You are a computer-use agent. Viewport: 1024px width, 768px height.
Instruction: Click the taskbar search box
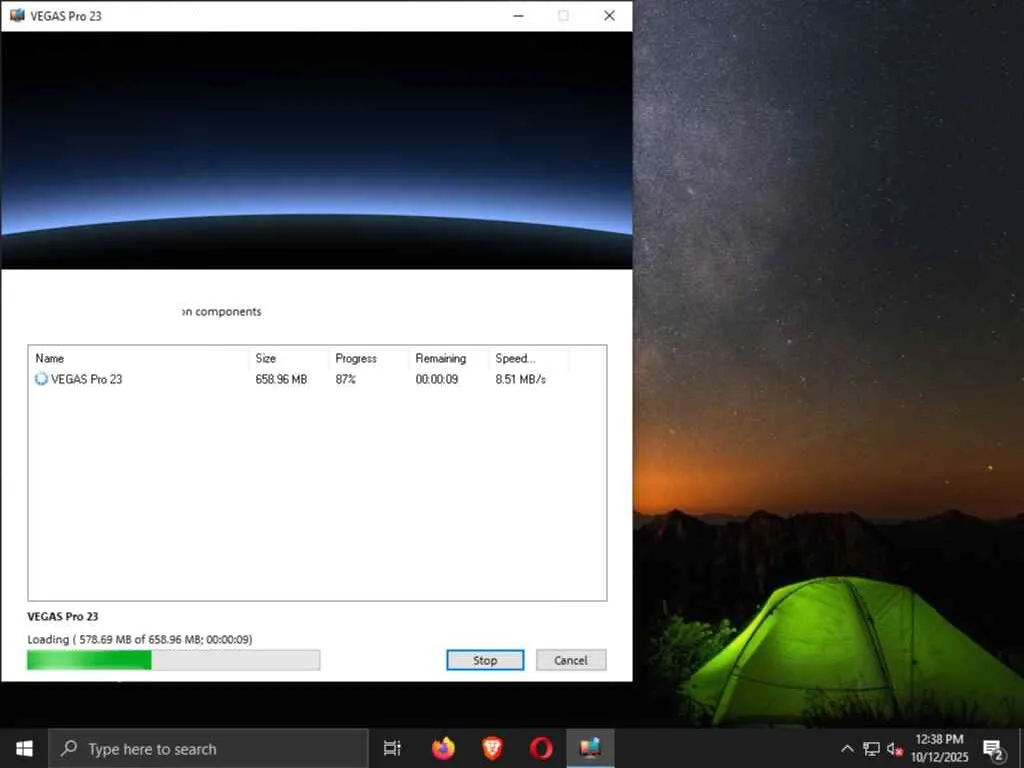pos(209,748)
